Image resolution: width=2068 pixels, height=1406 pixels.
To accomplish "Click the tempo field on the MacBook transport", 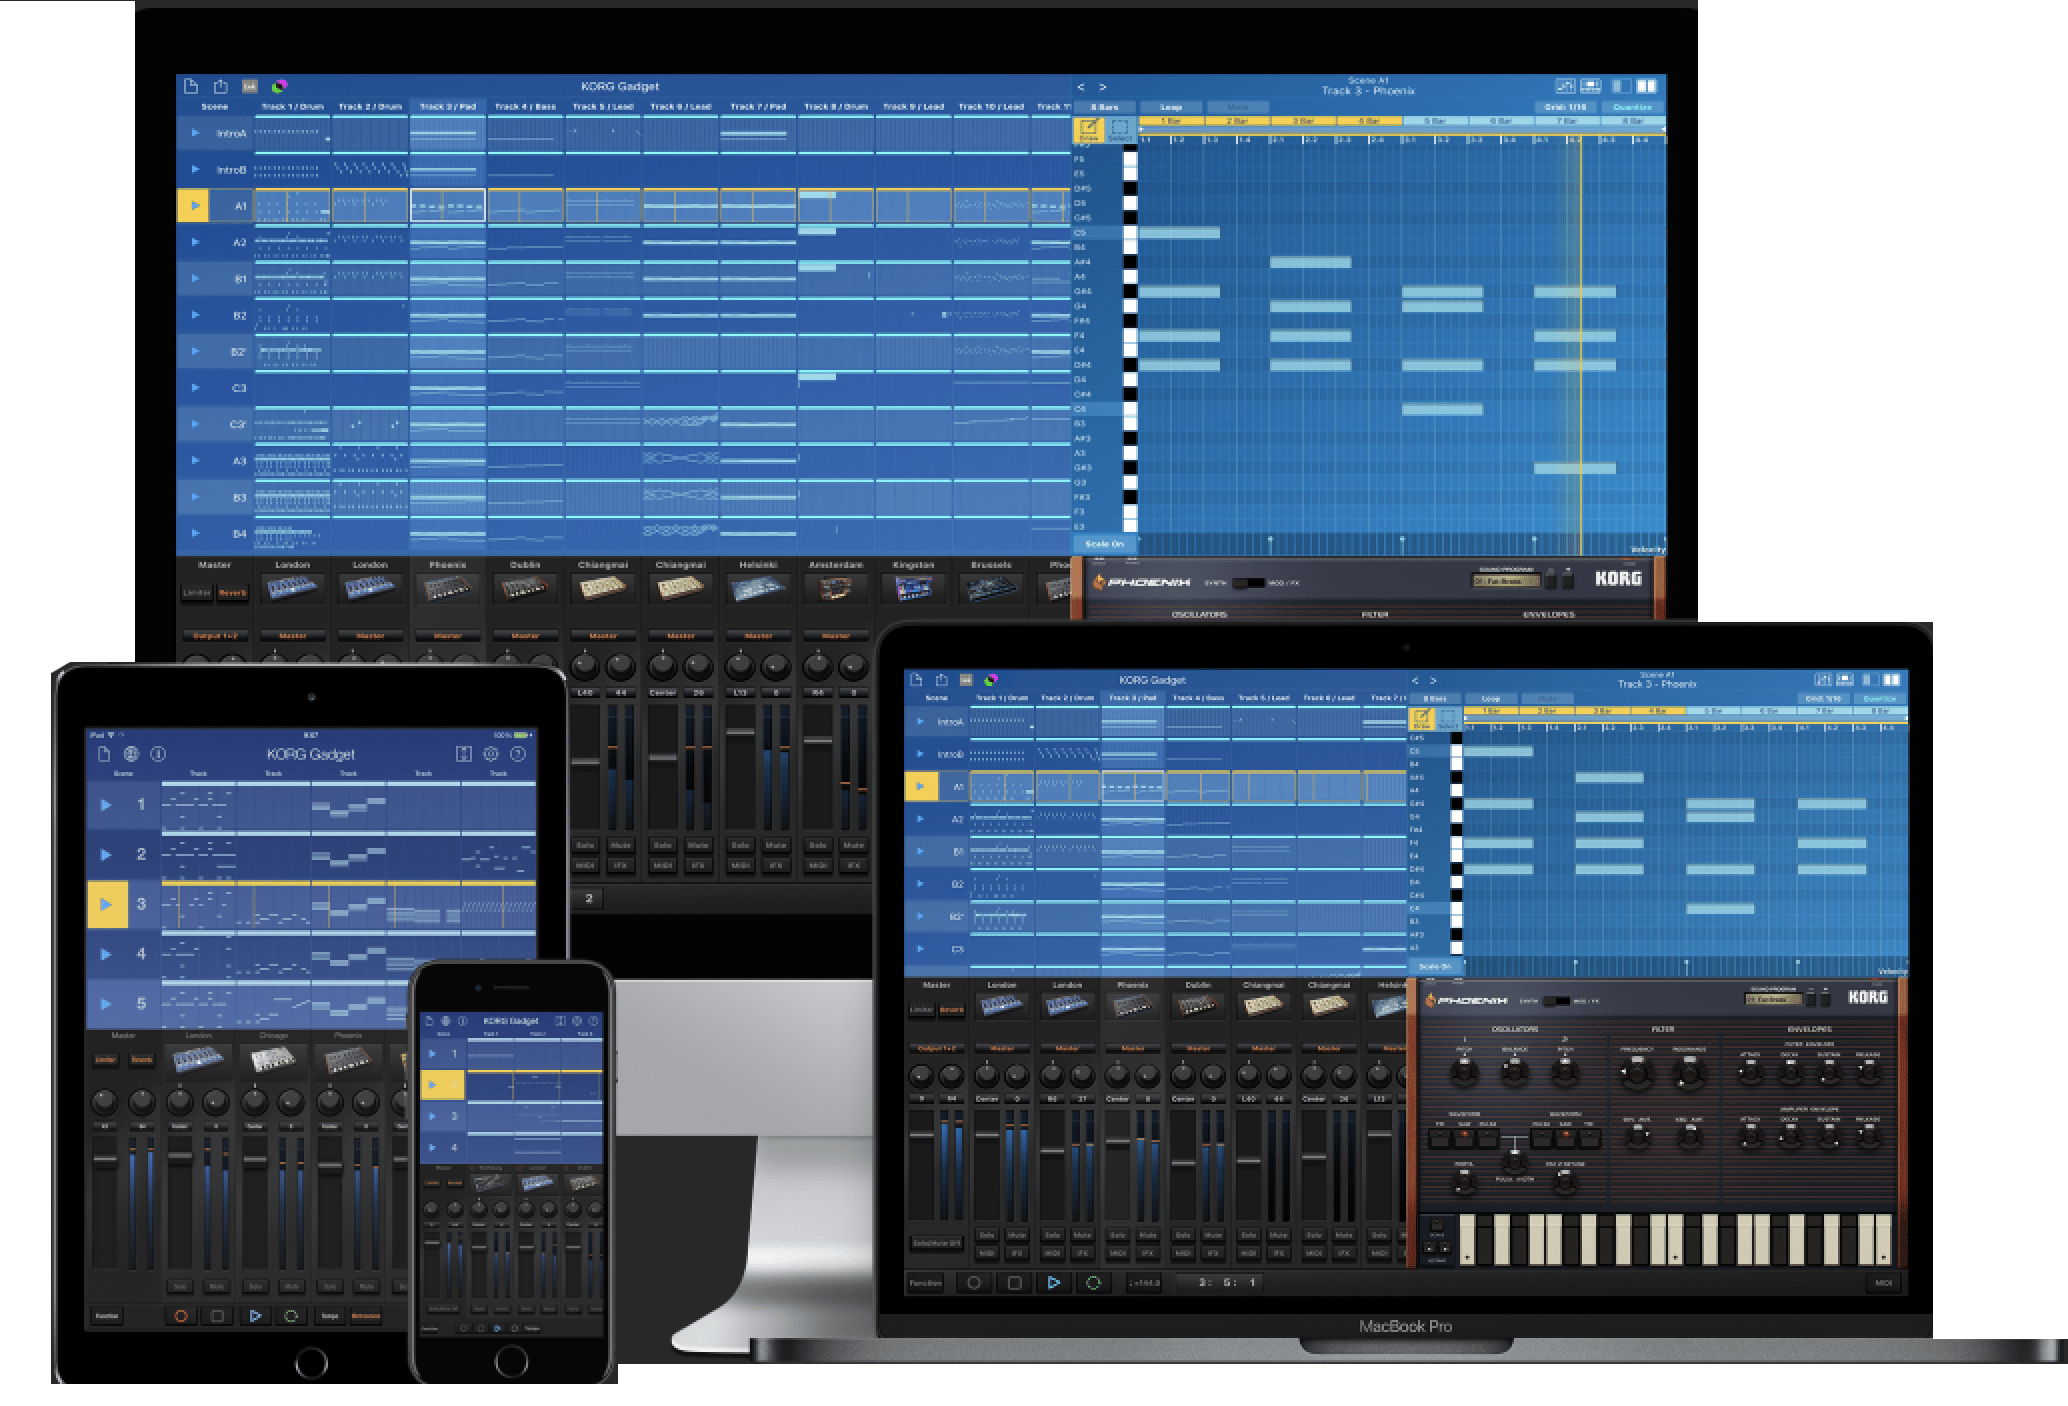I will click(1146, 1283).
